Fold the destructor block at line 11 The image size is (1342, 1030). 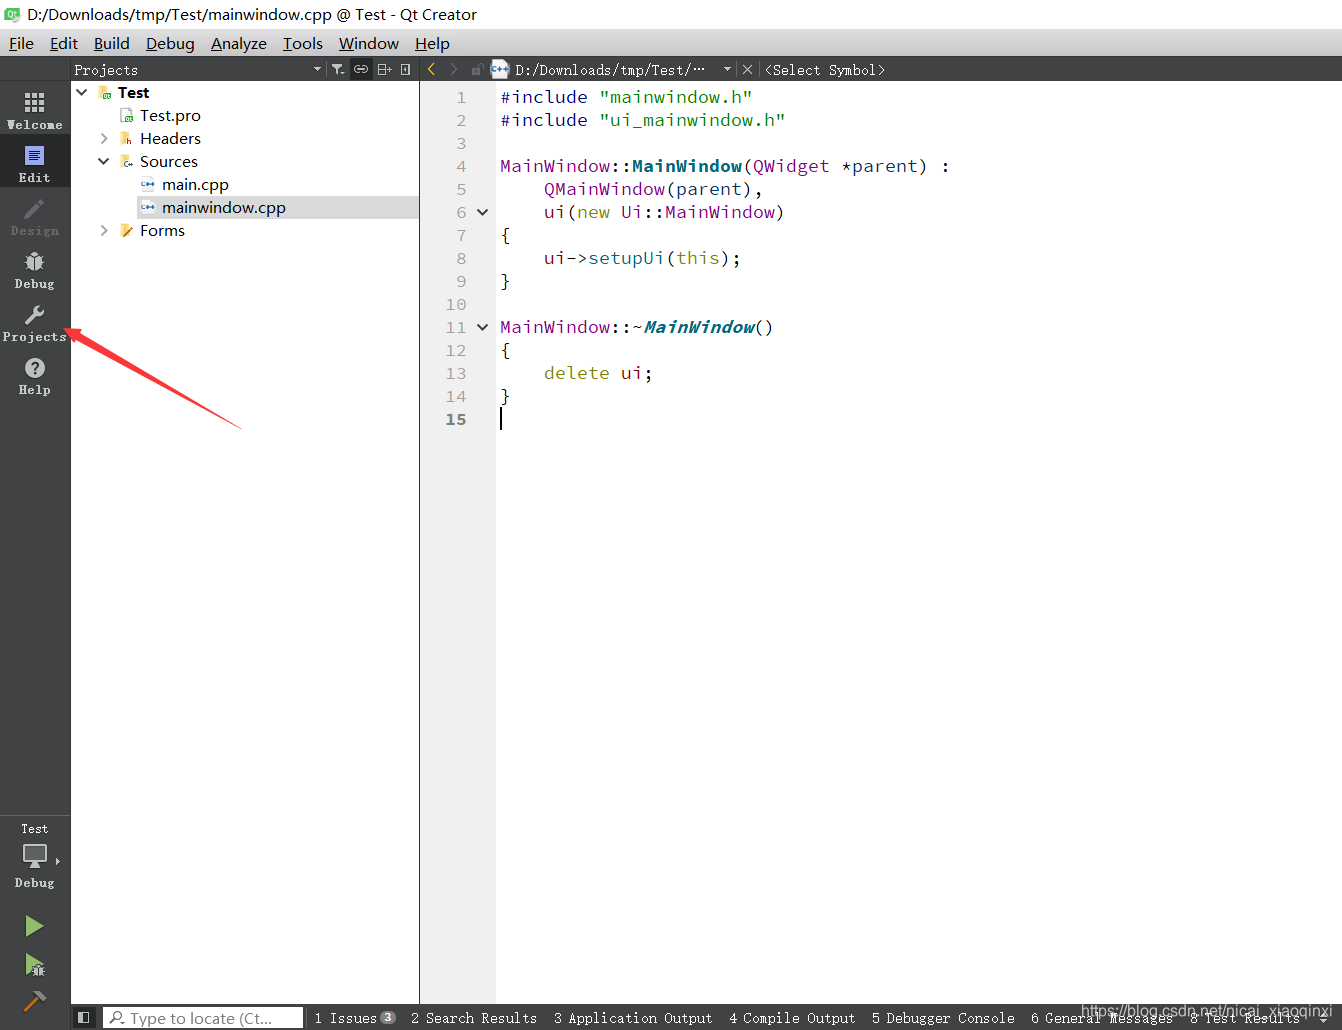[x=483, y=327]
